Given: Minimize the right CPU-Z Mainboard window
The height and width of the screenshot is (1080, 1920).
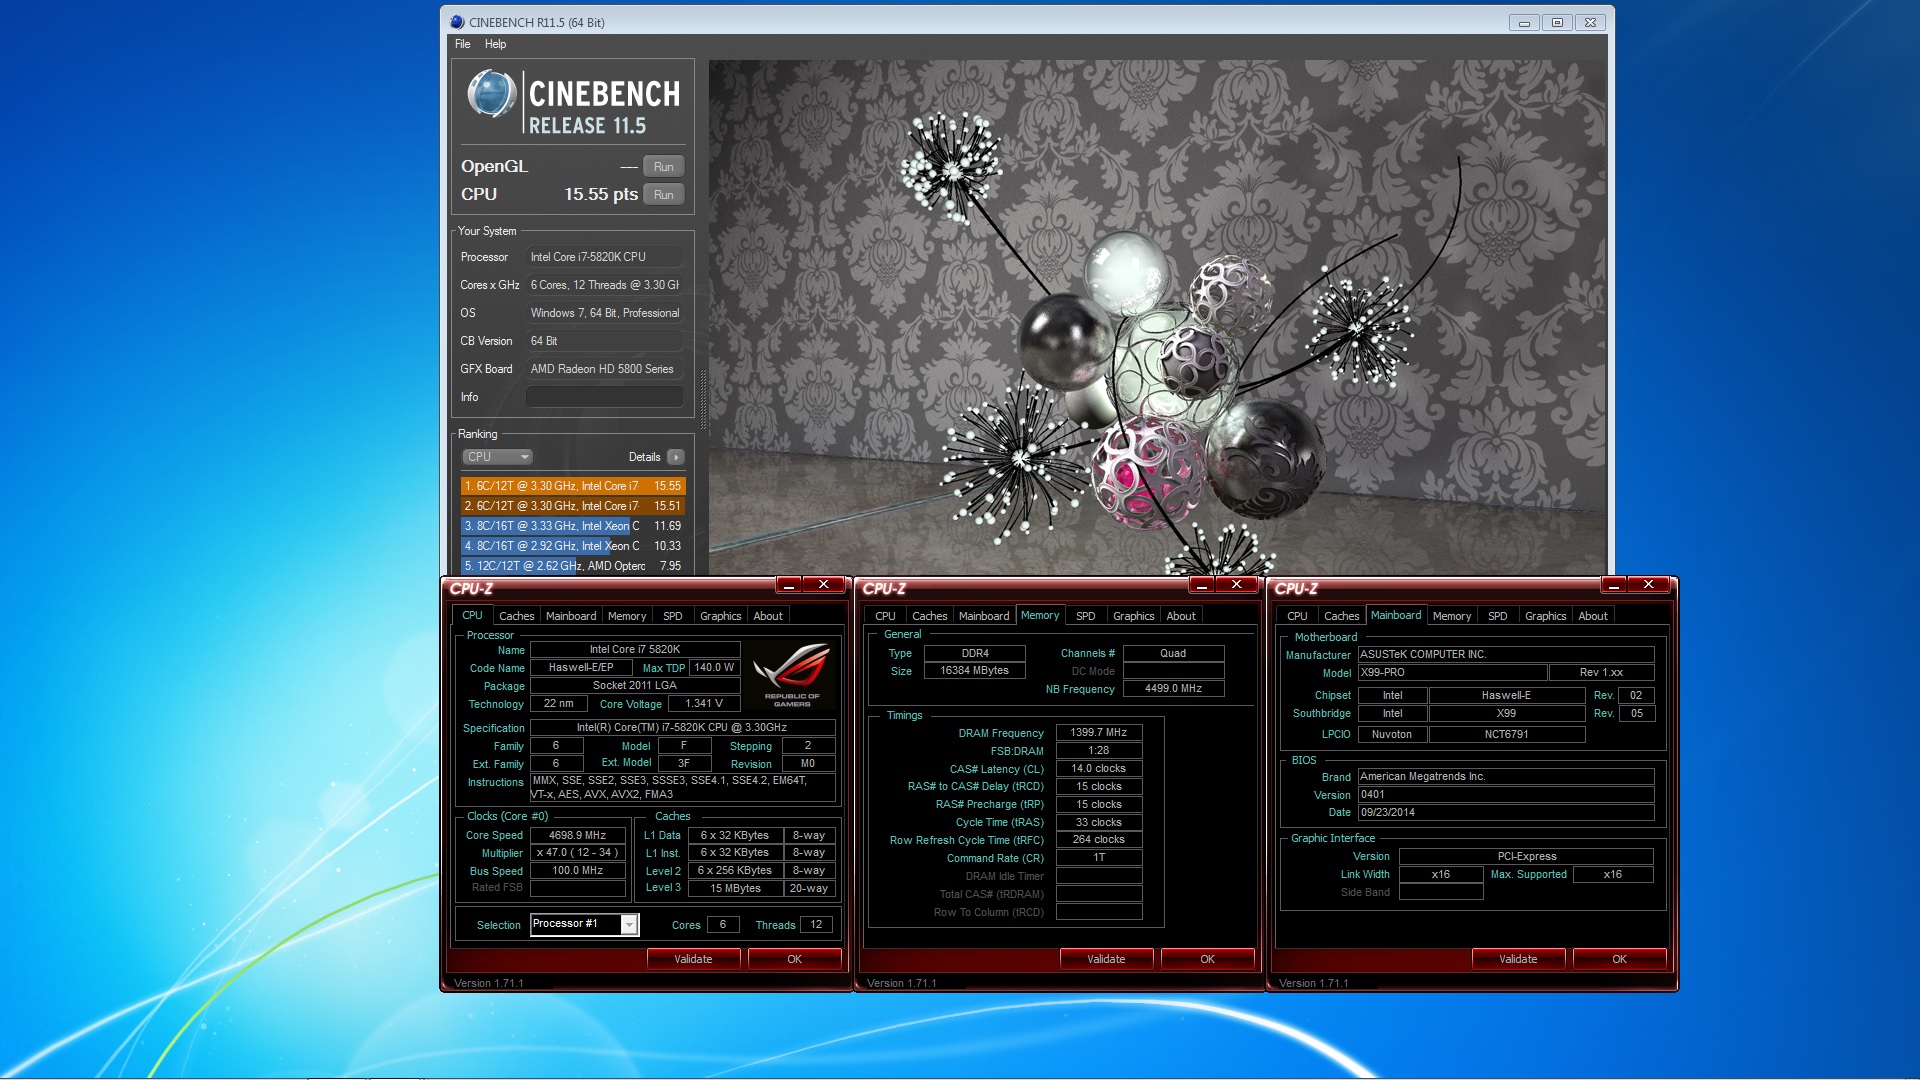Looking at the screenshot, I should click(x=1614, y=585).
